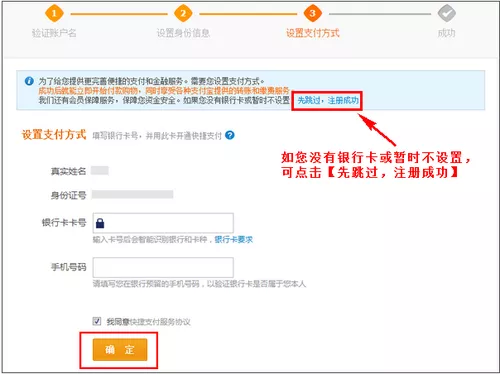Click the orange 设置支付方式 heading
Image resolution: width=500 pixels, height=374 pixels.
coord(54,135)
